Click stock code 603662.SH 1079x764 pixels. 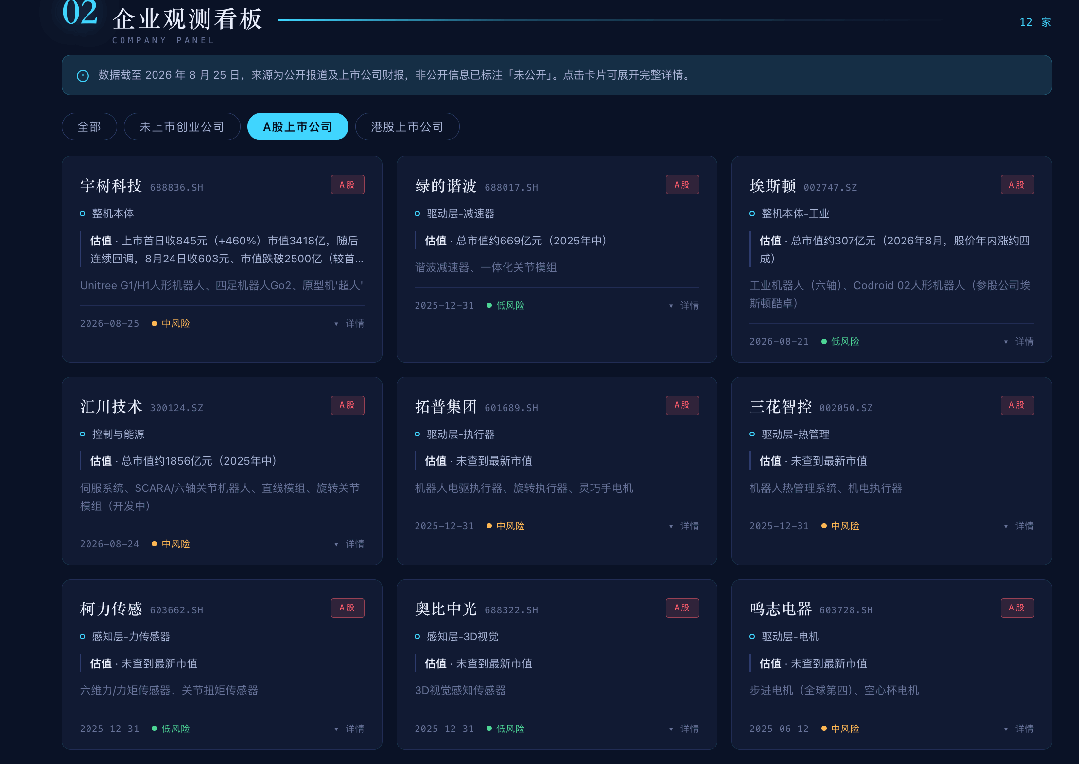(x=177, y=610)
